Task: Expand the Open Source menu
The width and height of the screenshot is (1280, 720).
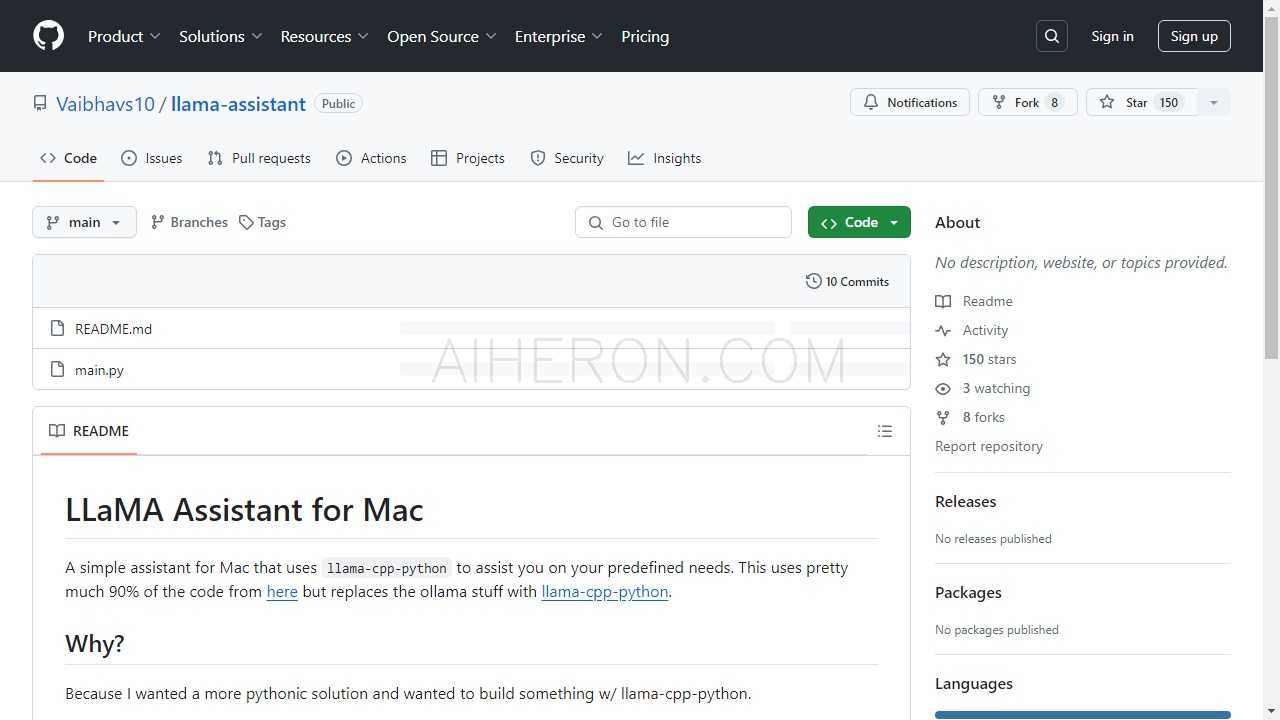Action: tap(442, 36)
